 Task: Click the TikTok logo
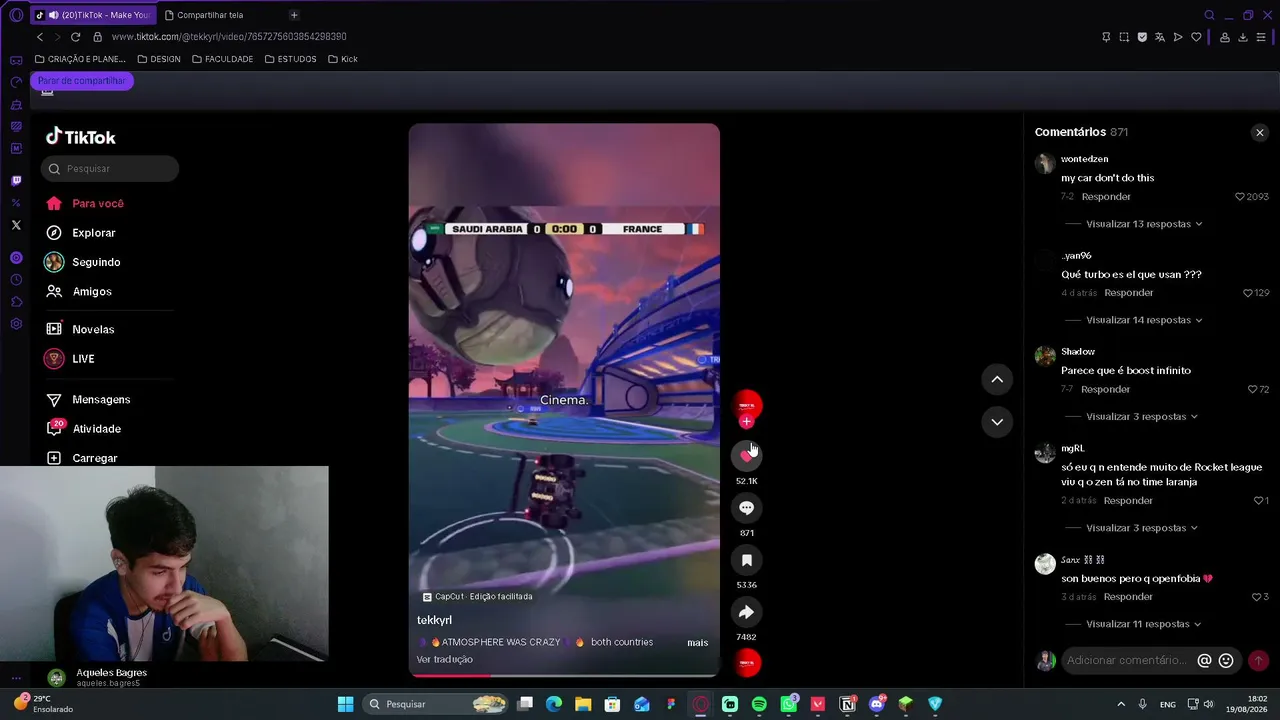pyautogui.click(x=81, y=137)
